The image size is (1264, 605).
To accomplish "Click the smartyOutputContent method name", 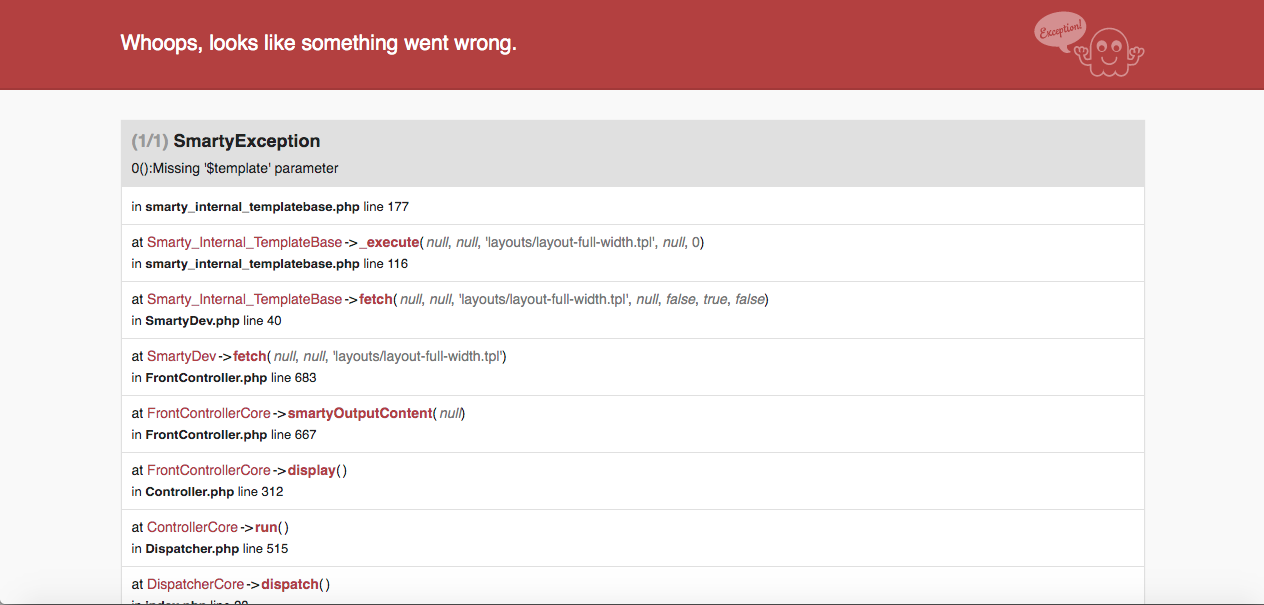I will pyautogui.click(x=359, y=413).
